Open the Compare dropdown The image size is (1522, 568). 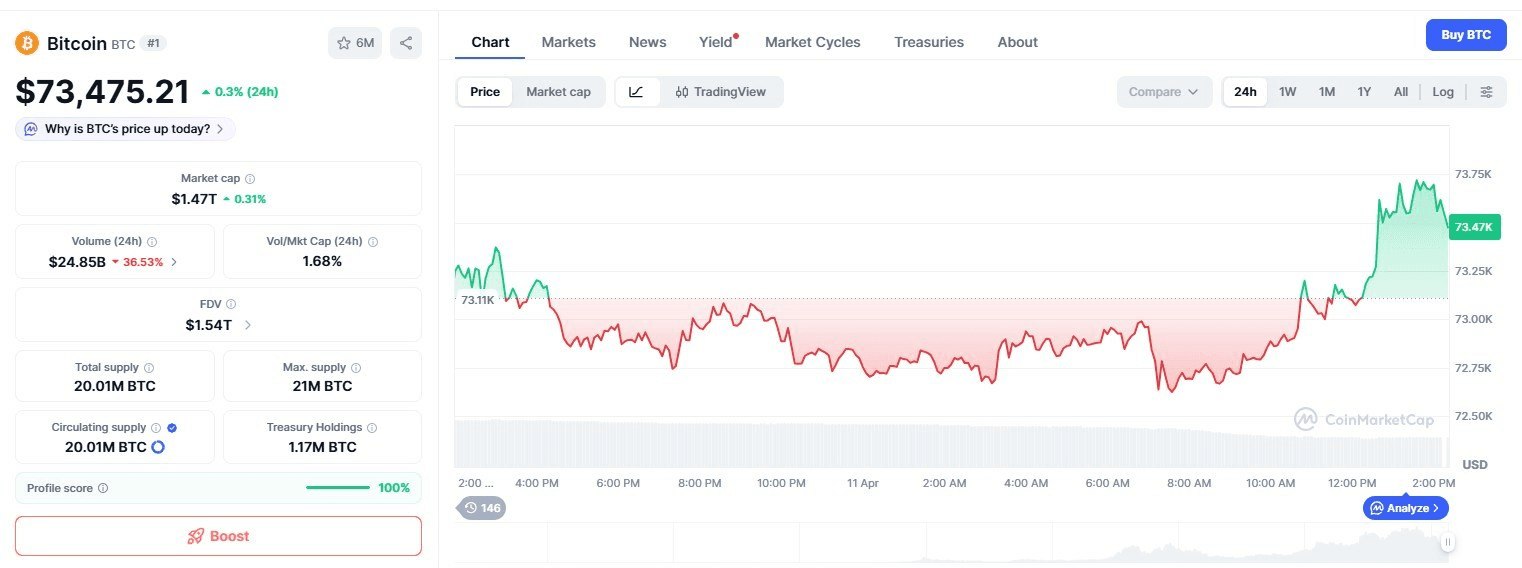pos(1163,92)
